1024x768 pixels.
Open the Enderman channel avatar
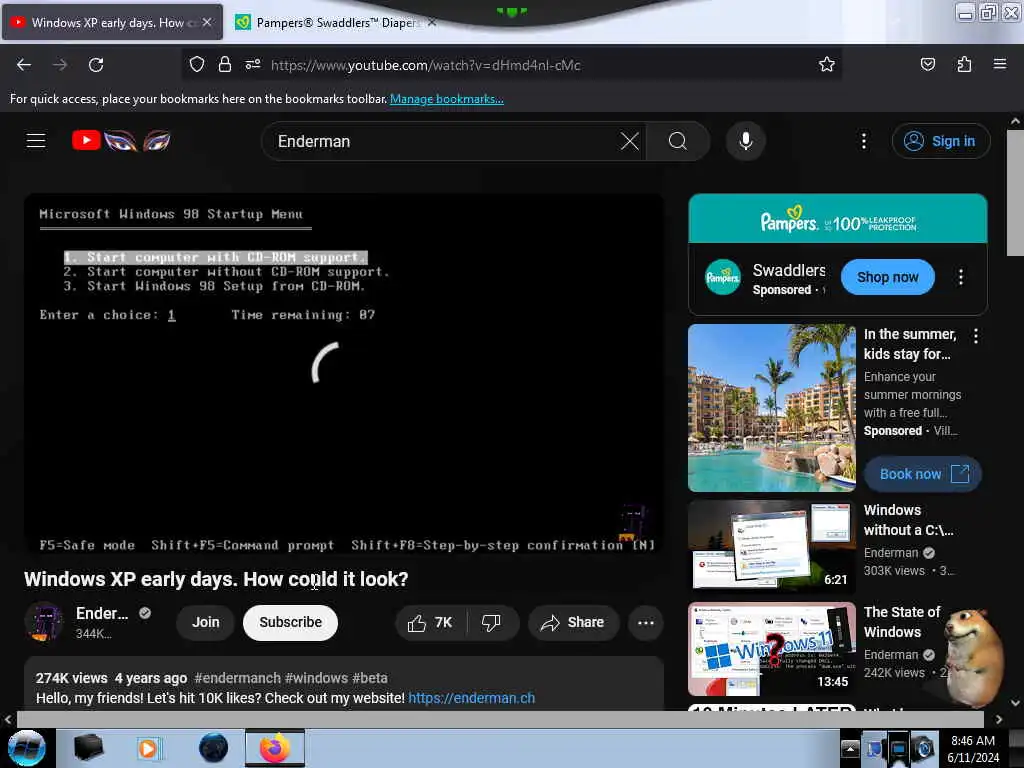pos(44,622)
